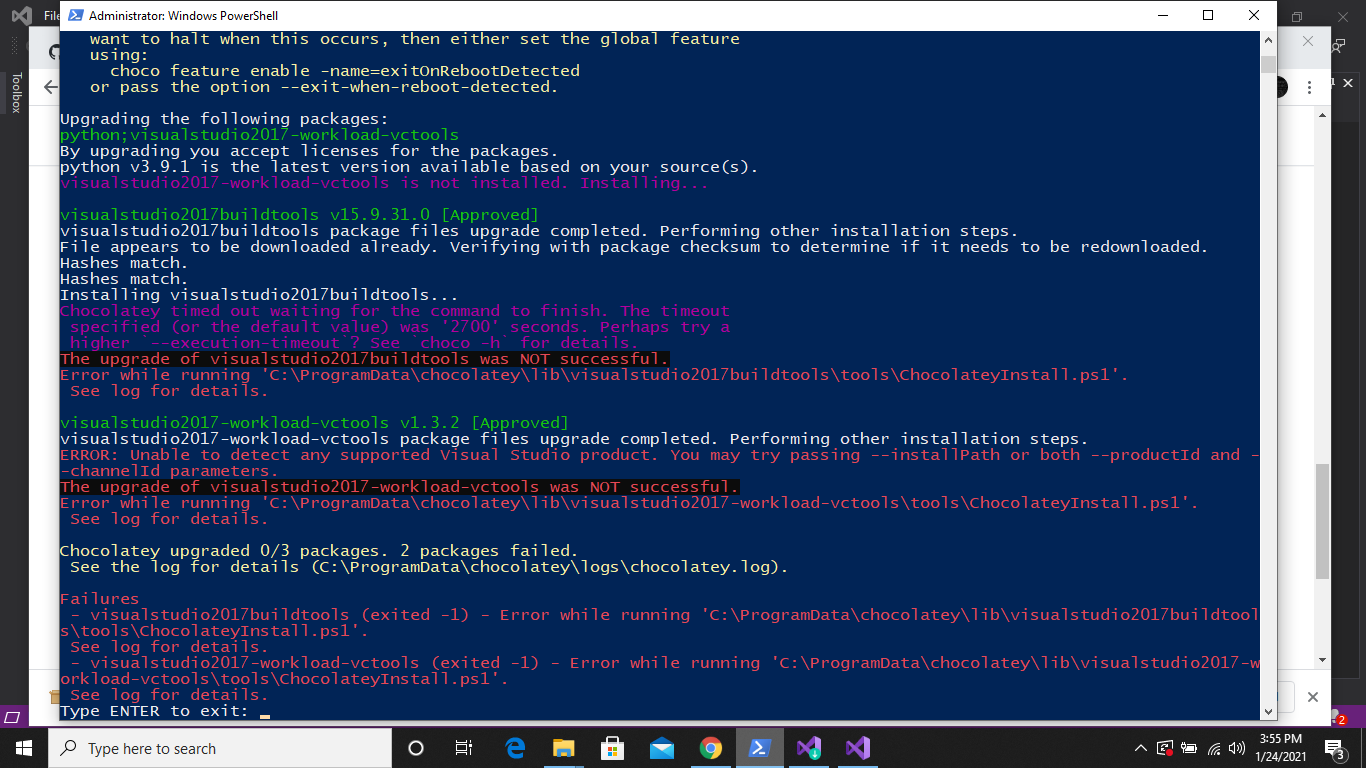Click 'visualstudio2017-workload-vctools v1.3.2 [Approved]' line

click(314, 423)
